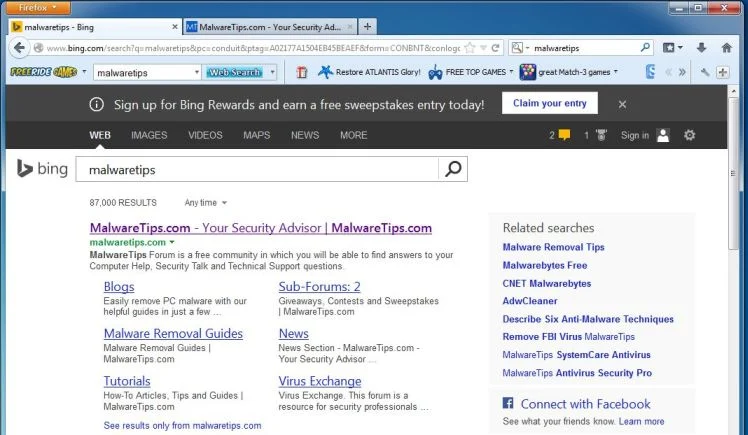Switch to MalwareTips.com tab
The width and height of the screenshot is (748, 435).
[x=270, y=27]
